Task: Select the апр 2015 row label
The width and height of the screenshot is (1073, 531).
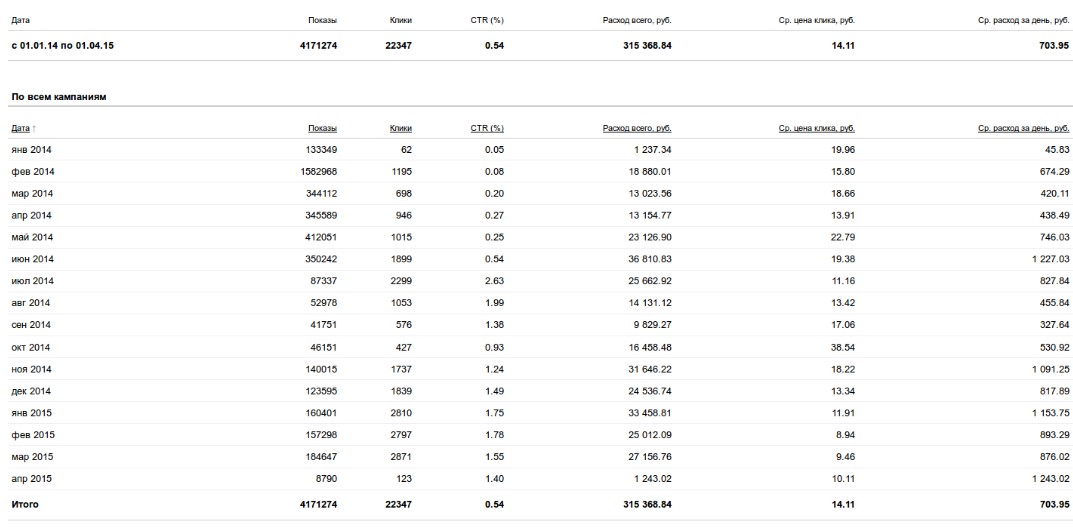Action: 31,479
